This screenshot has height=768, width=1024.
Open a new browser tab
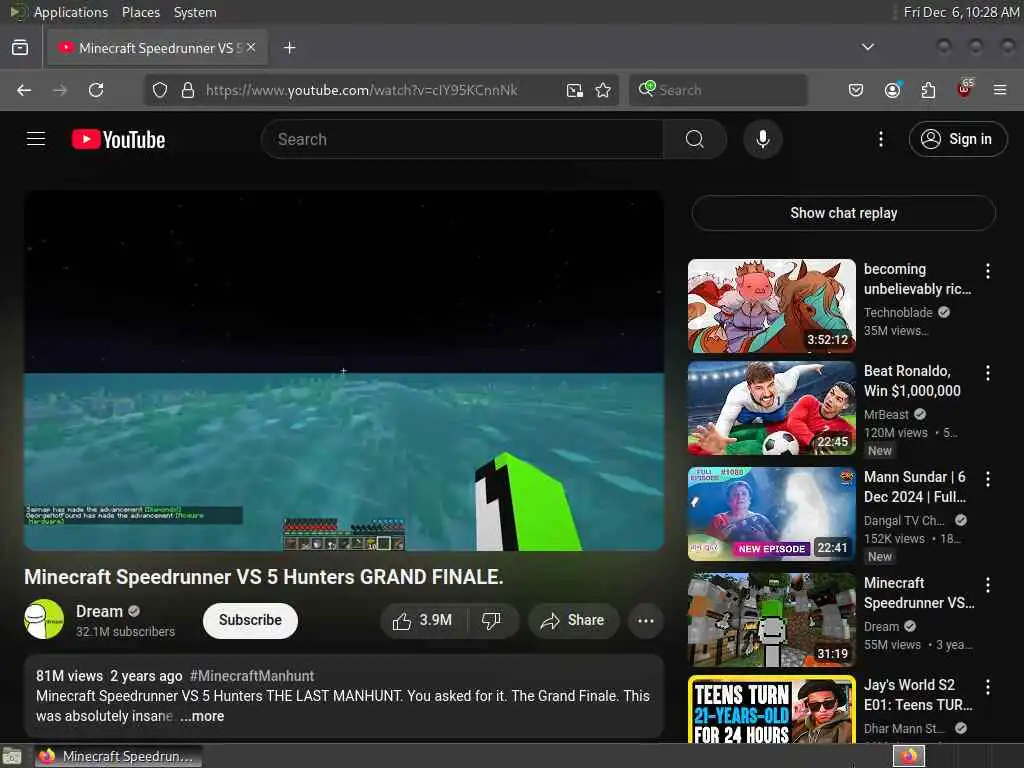coord(290,48)
